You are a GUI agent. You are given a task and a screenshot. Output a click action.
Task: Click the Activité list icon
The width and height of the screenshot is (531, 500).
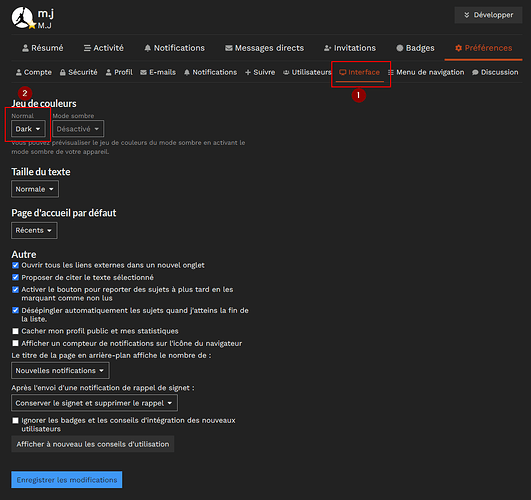(87, 48)
